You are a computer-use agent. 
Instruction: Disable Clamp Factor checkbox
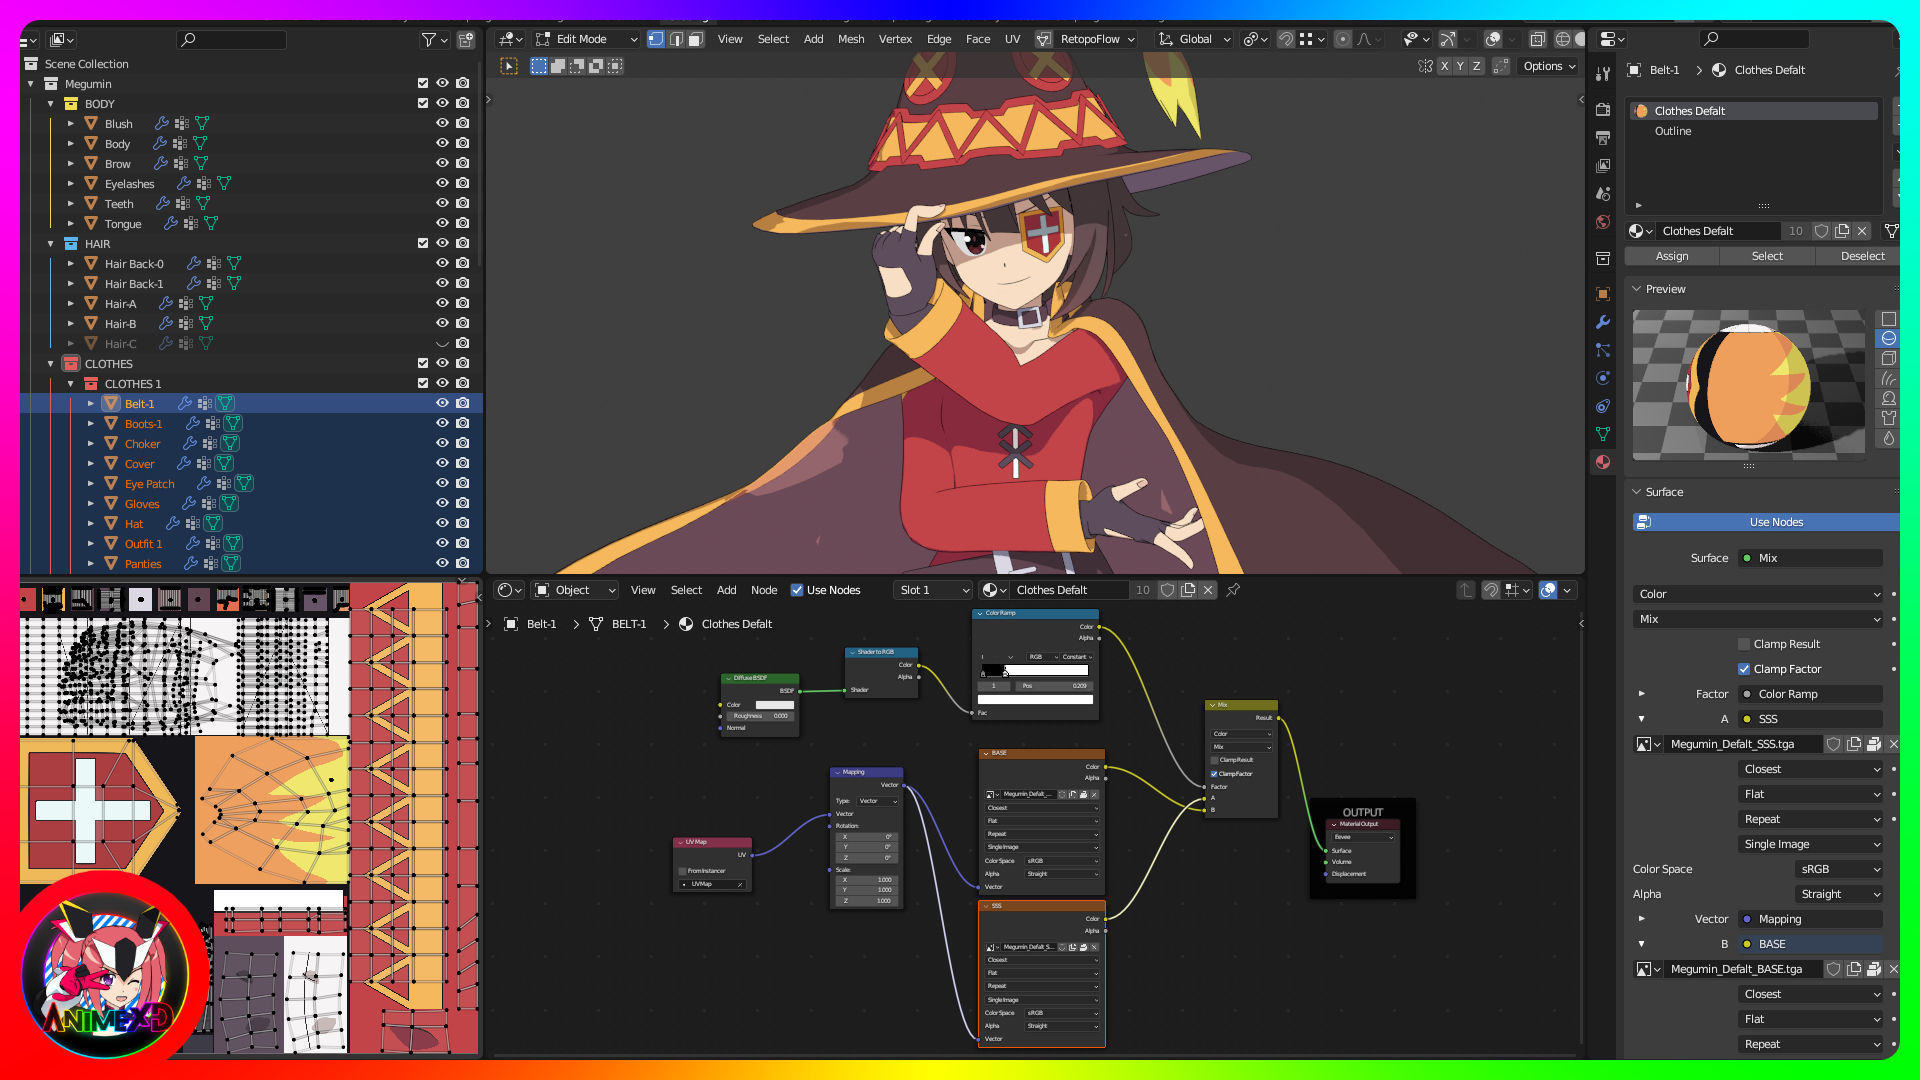[1744, 669]
